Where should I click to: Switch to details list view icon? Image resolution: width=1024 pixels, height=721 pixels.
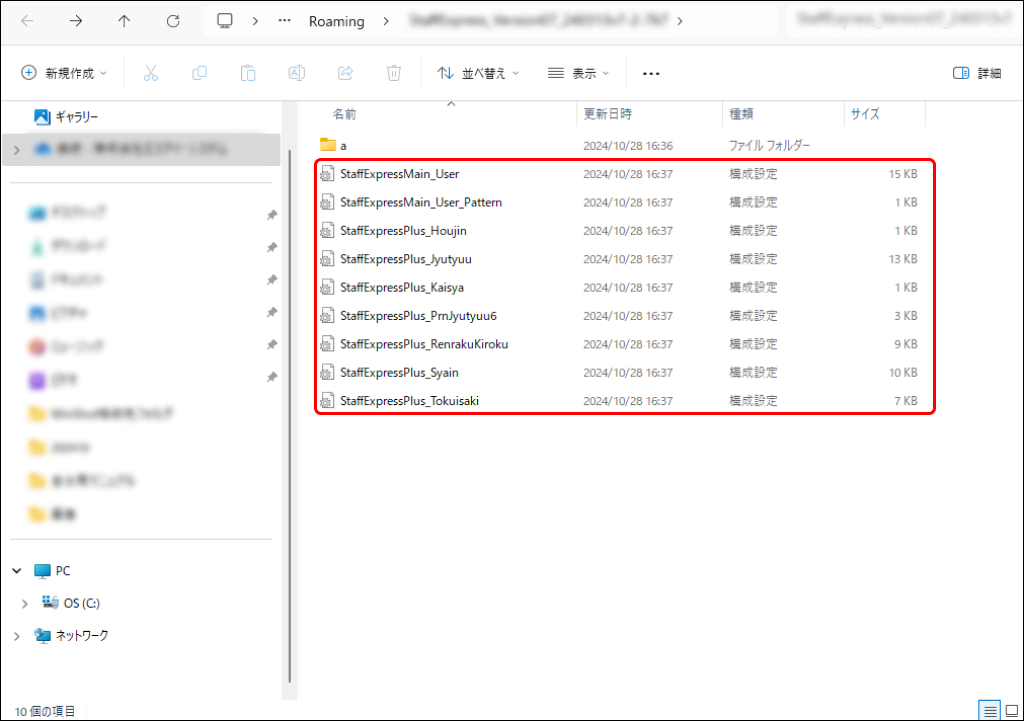coord(990,711)
